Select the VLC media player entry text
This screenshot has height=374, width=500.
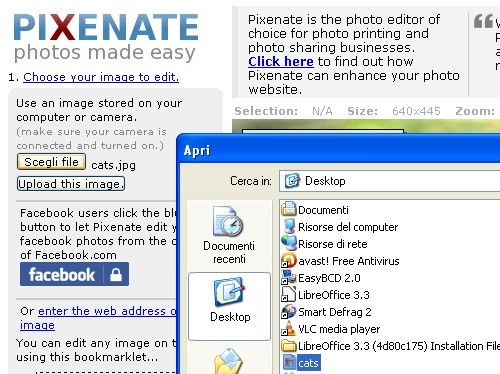point(339,329)
